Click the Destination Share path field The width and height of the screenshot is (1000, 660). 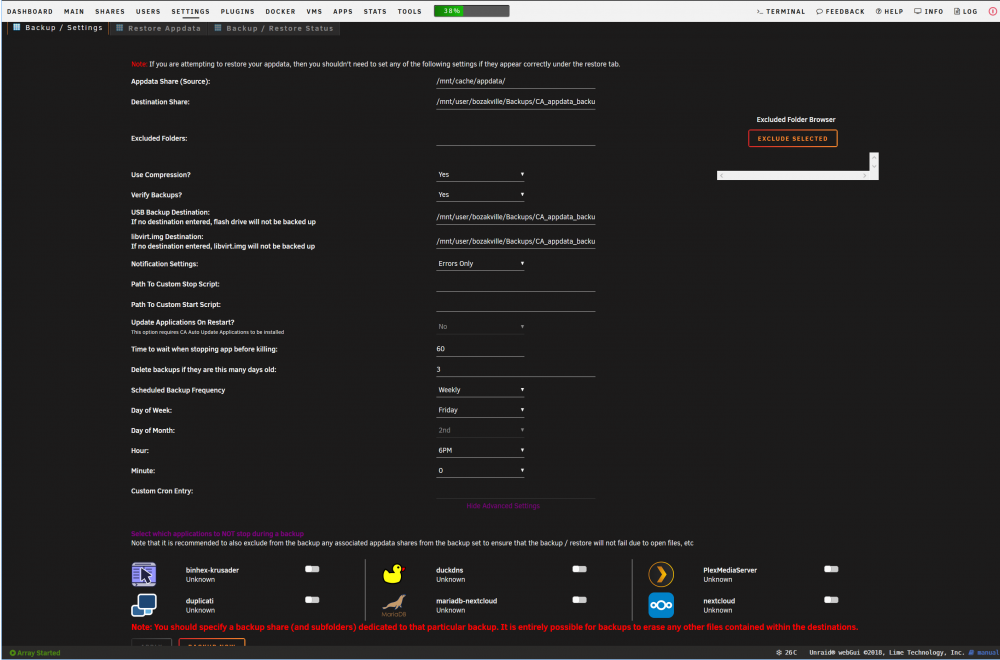coord(515,102)
